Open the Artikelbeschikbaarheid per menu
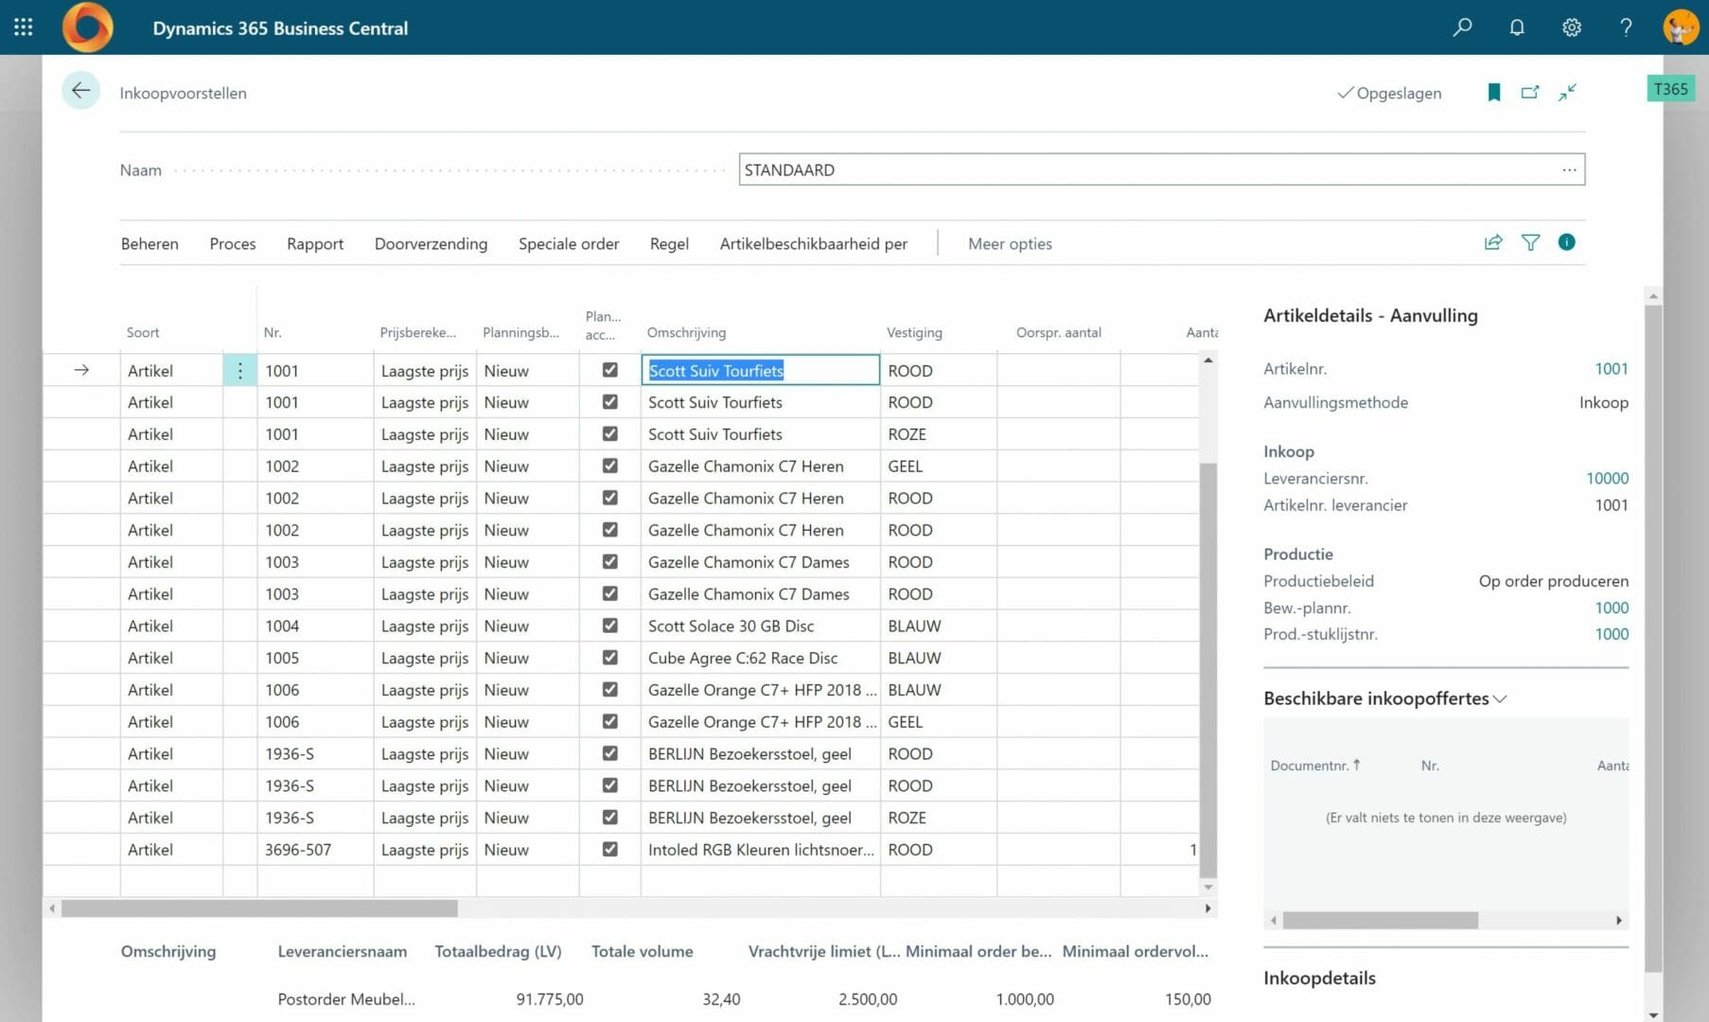Viewport: 1709px width, 1022px height. (x=814, y=244)
